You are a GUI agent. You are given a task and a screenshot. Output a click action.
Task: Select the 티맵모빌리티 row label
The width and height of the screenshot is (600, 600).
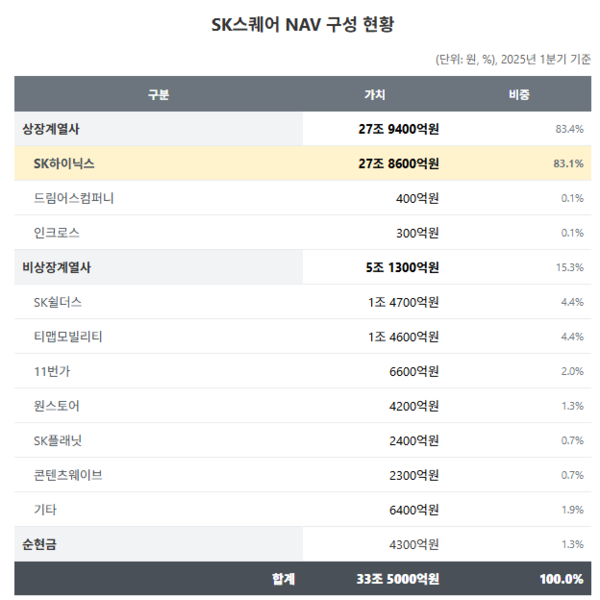(68, 336)
